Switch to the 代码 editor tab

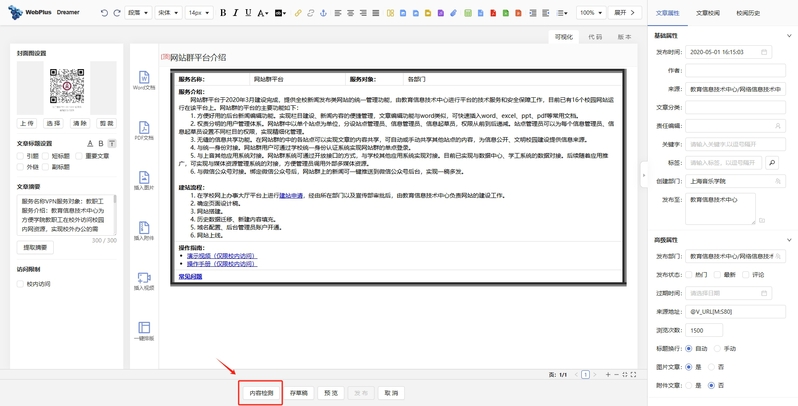(595, 37)
